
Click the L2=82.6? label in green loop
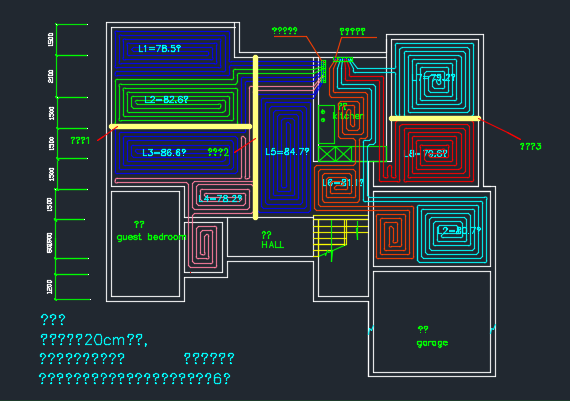pos(166,100)
